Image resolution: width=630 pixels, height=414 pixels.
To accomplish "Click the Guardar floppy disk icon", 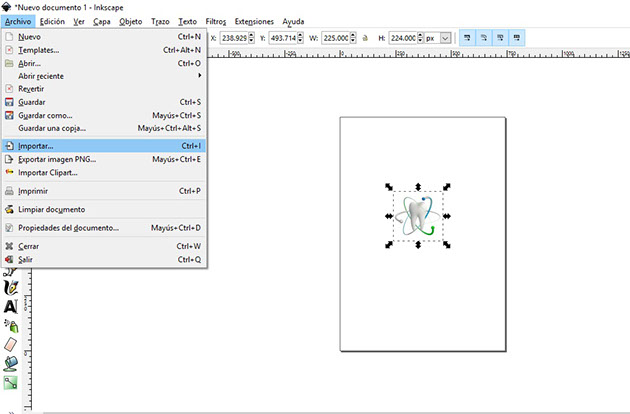I will pos(9,102).
